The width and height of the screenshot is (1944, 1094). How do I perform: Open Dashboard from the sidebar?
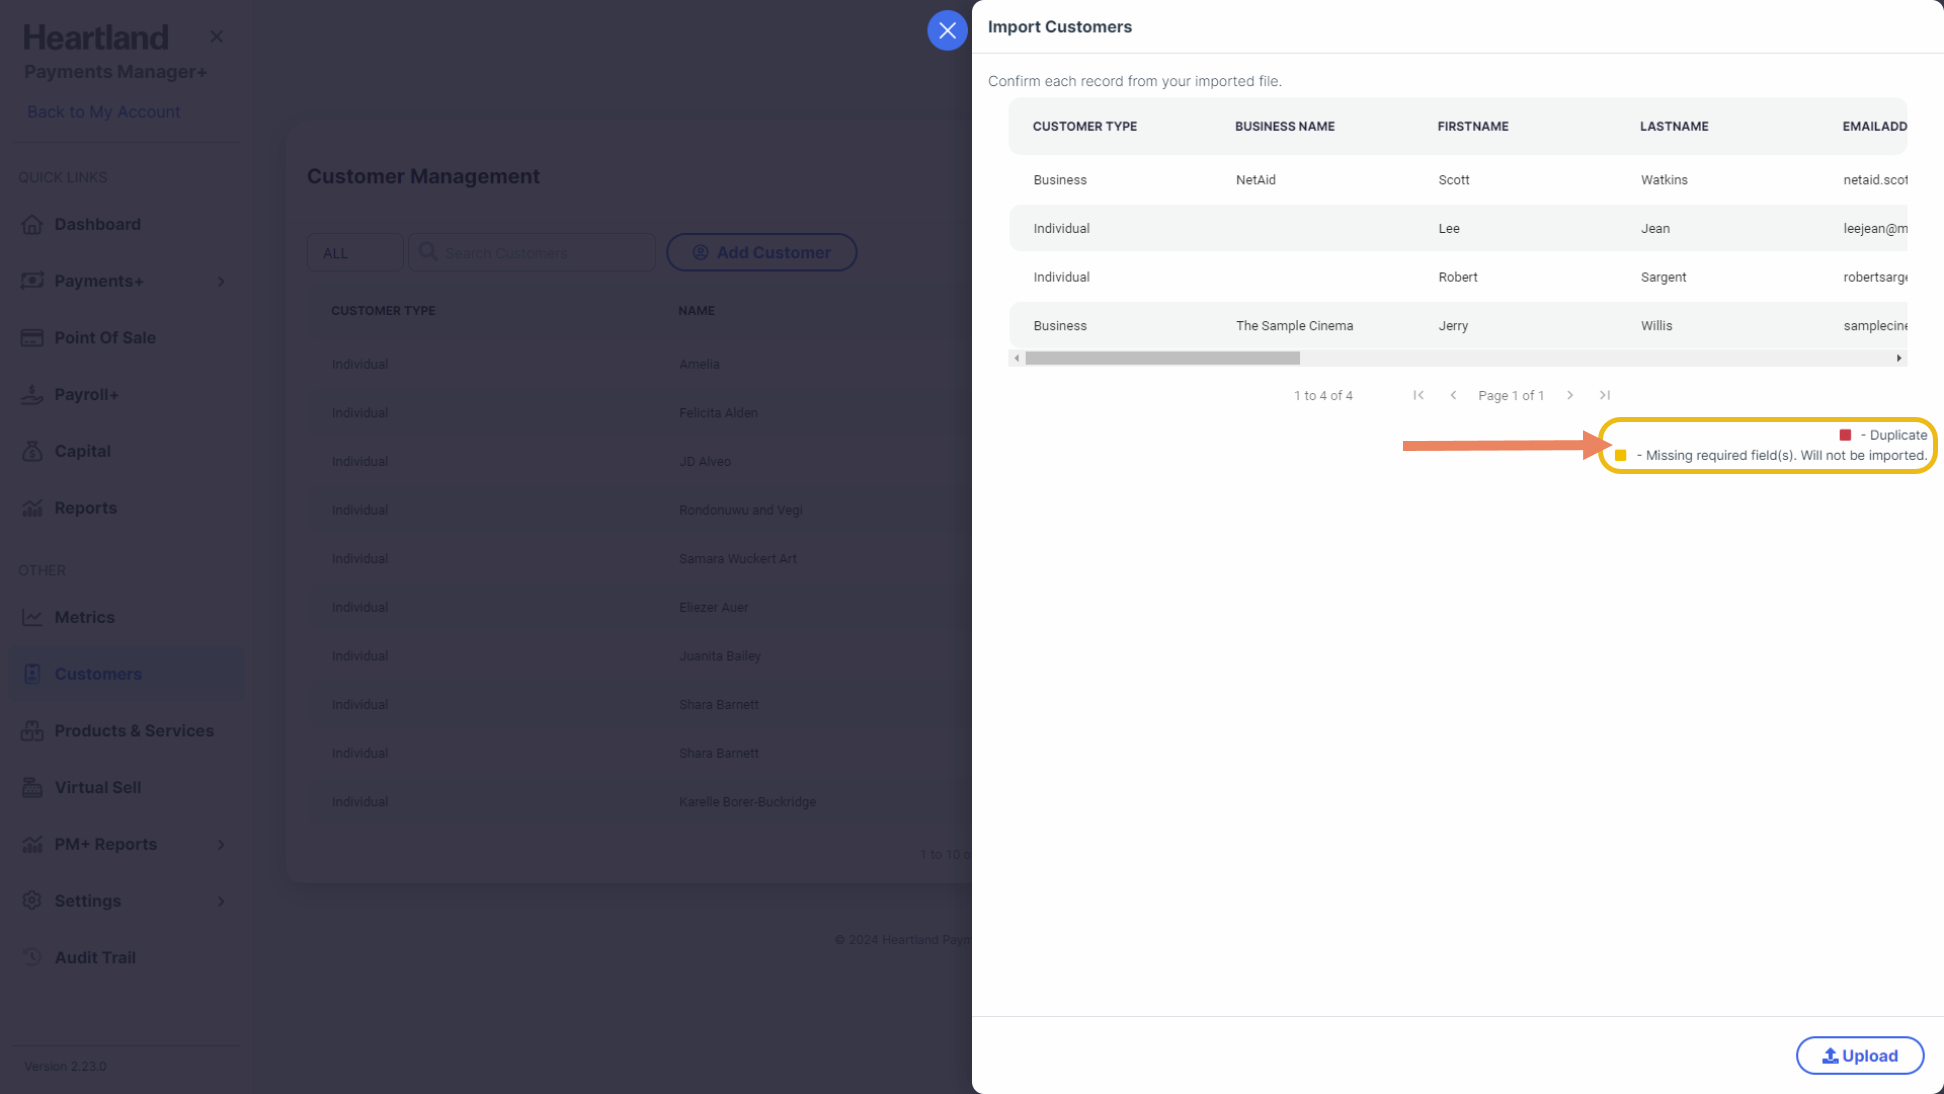[x=97, y=224]
